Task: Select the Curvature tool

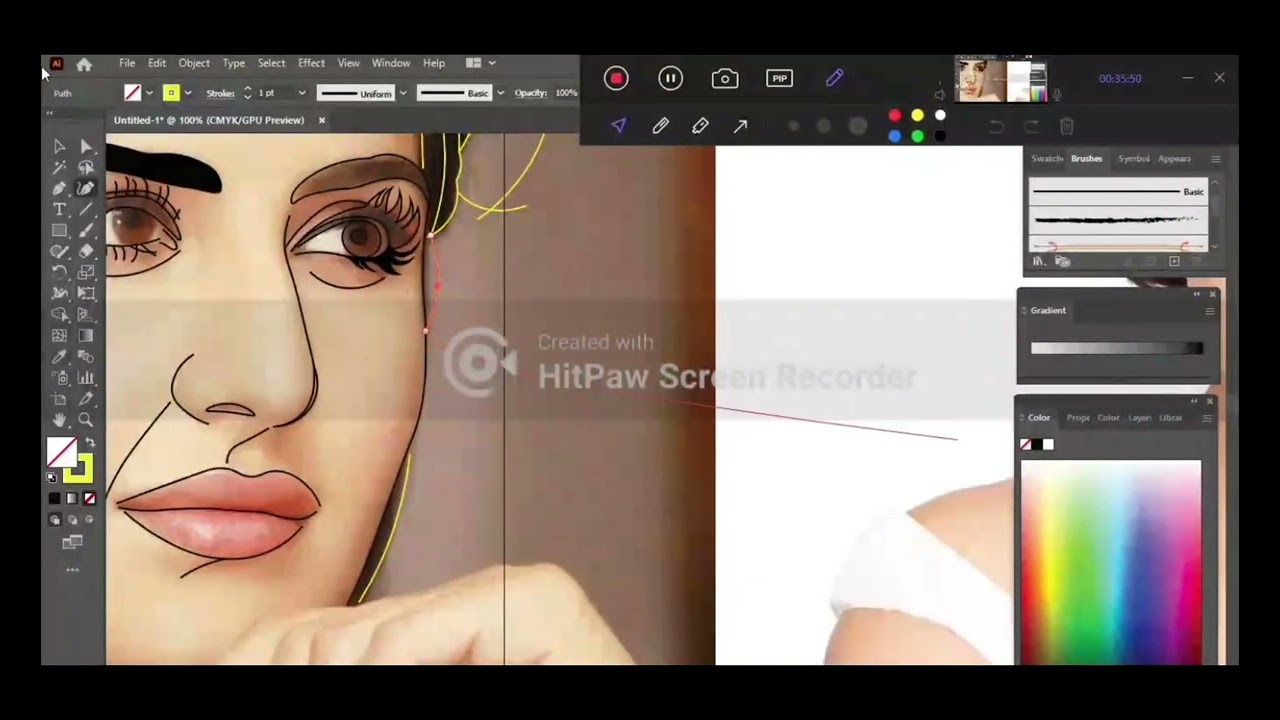Action: [x=86, y=188]
